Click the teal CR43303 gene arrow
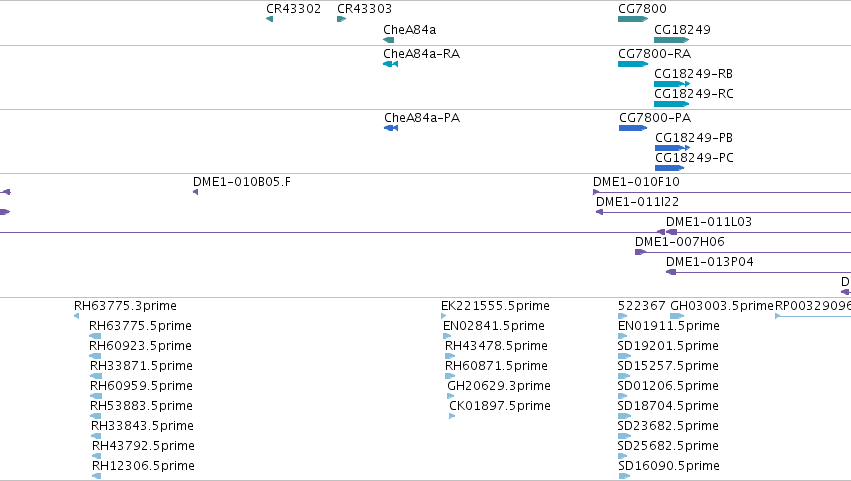 coord(341,19)
